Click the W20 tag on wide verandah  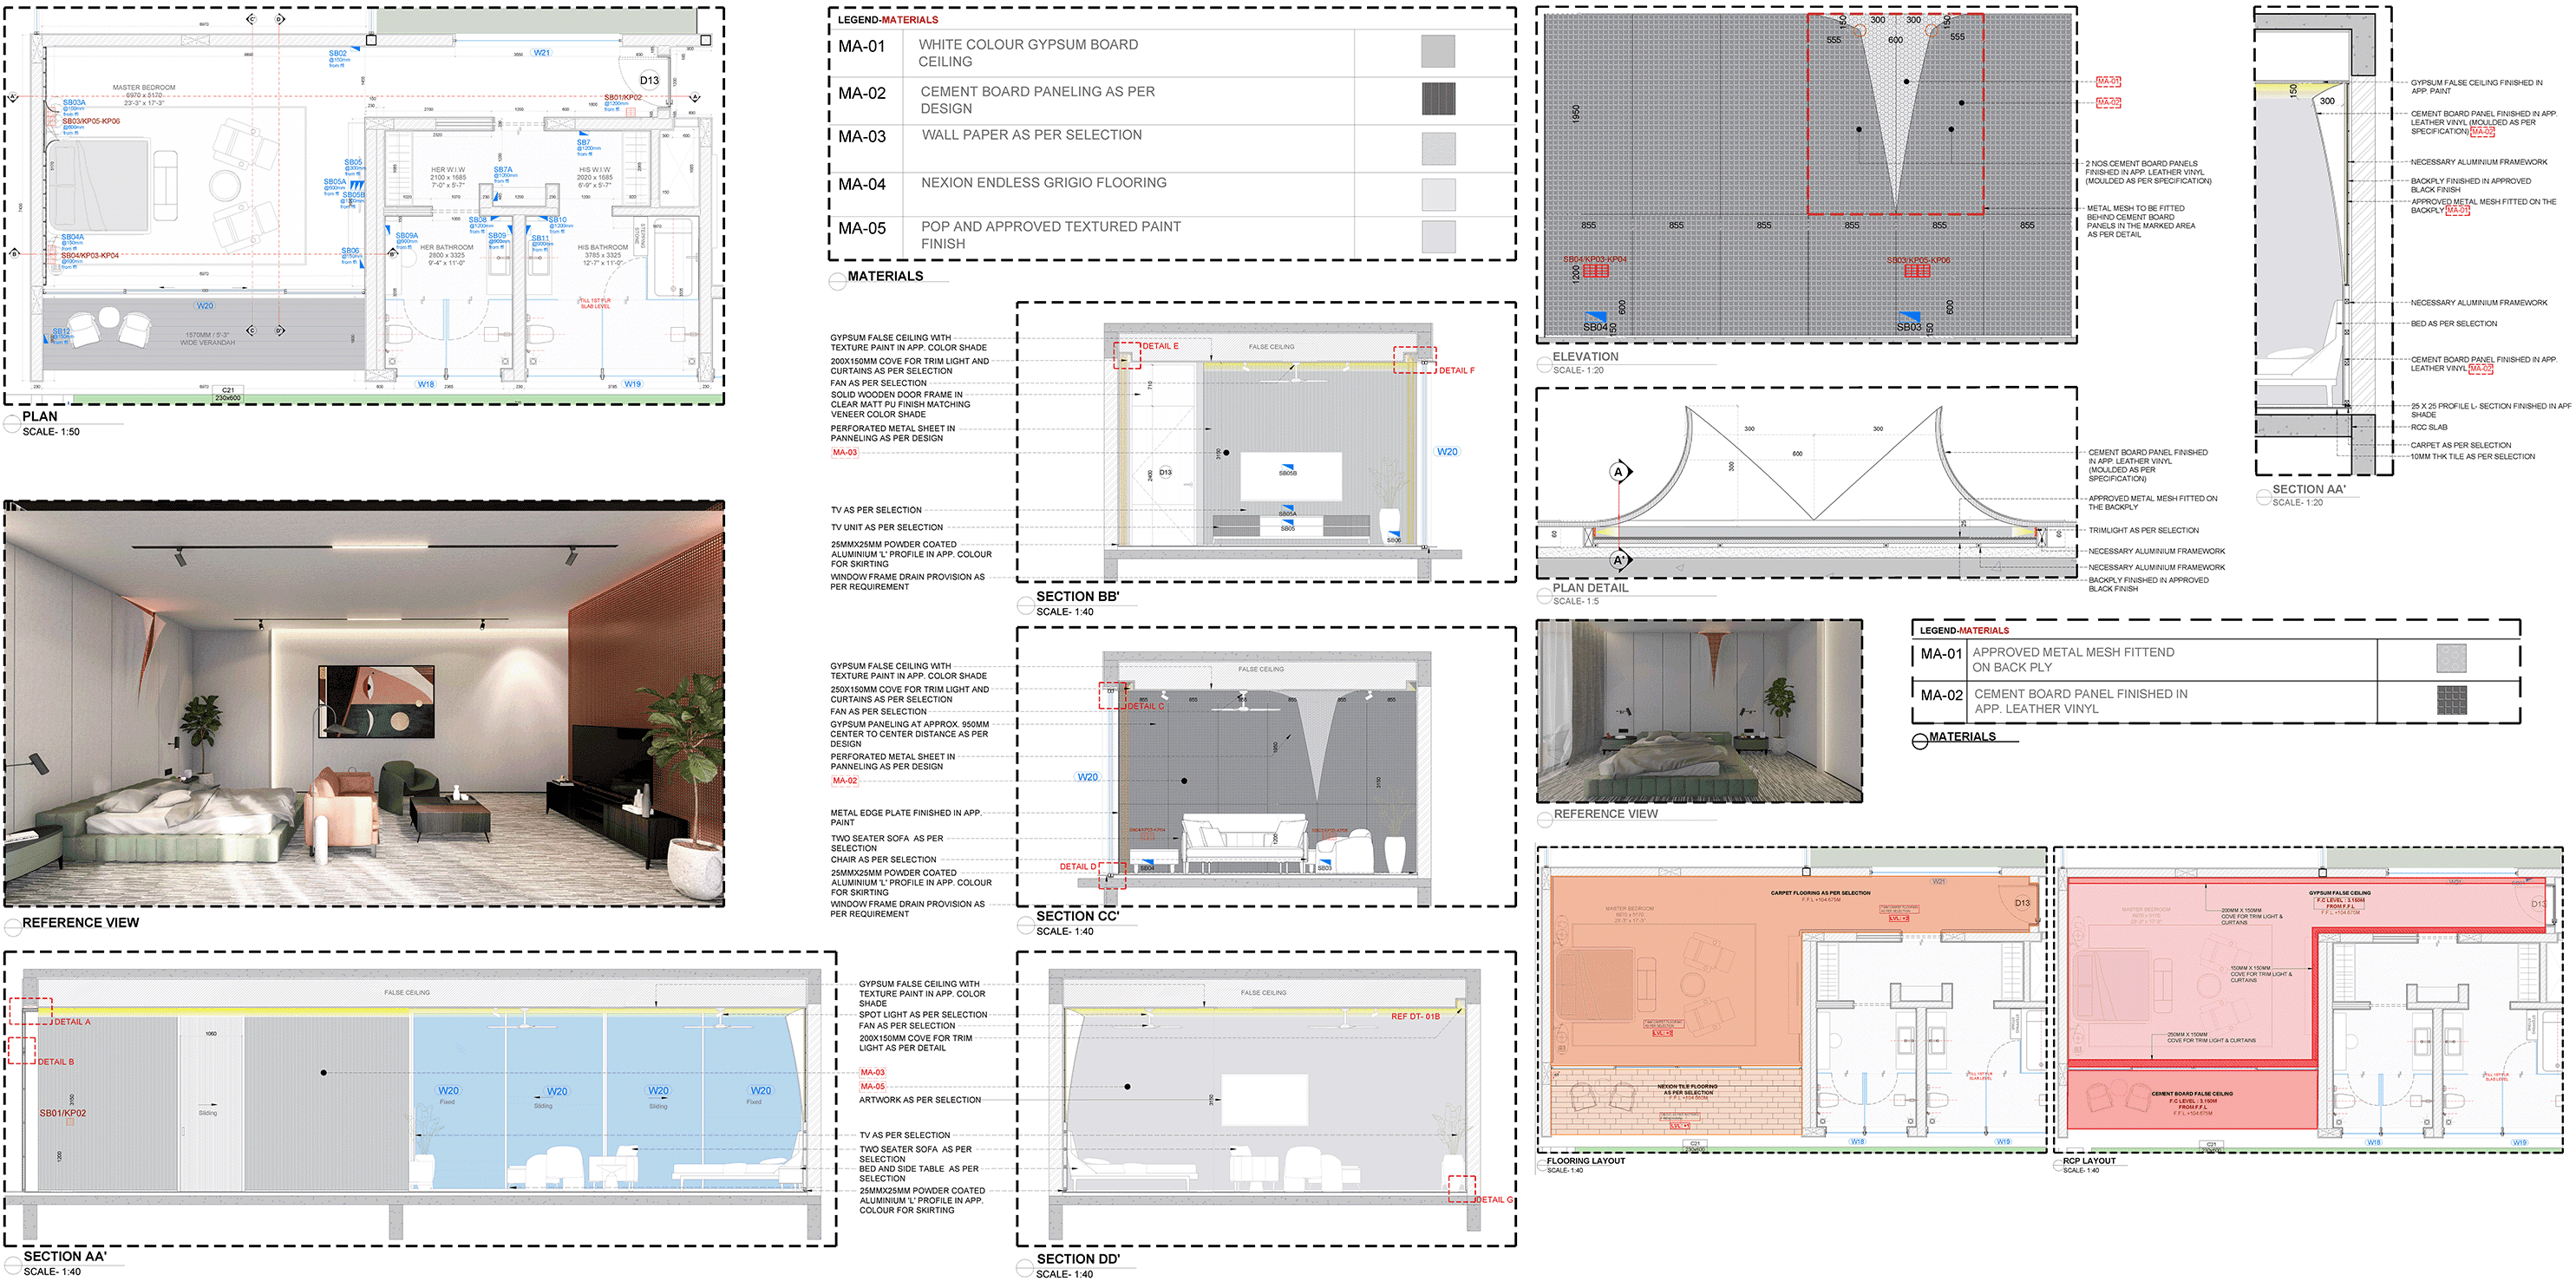(x=204, y=306)
